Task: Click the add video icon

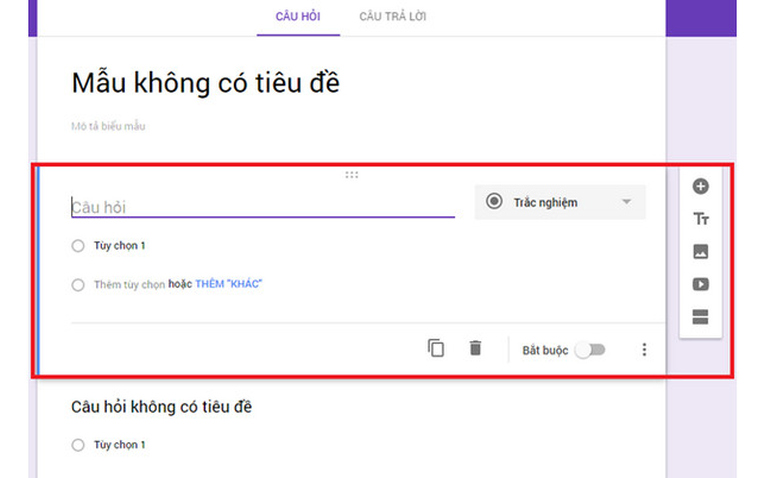Action: coord(701,284)
